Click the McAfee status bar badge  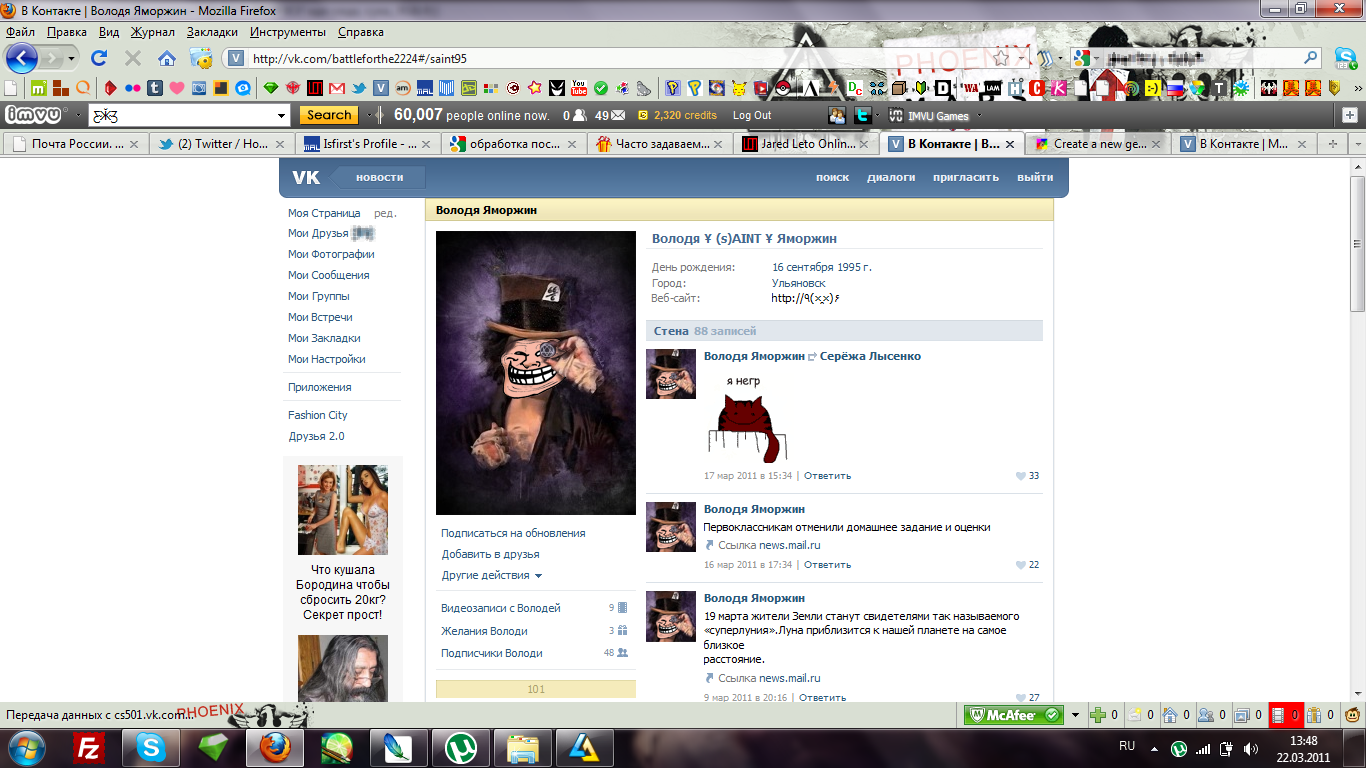tap(1015, 715)
